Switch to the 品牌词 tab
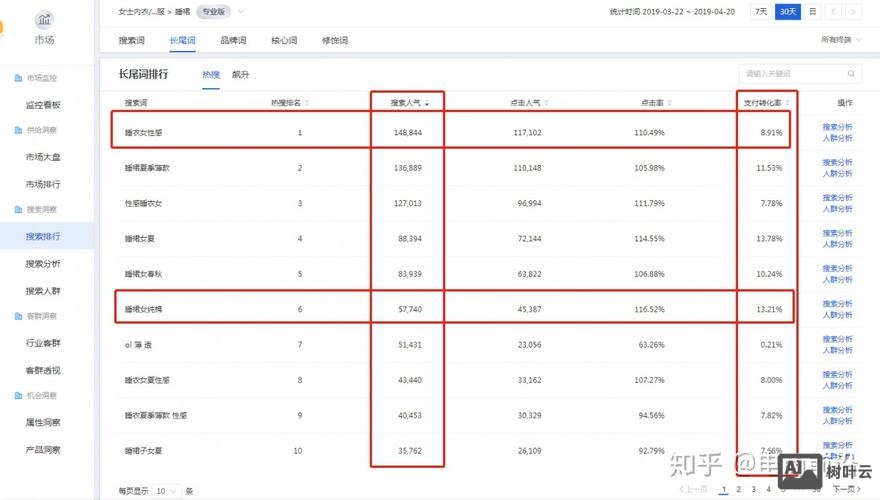The height and width of the screenshot is (500, 880). coord(233,40)
